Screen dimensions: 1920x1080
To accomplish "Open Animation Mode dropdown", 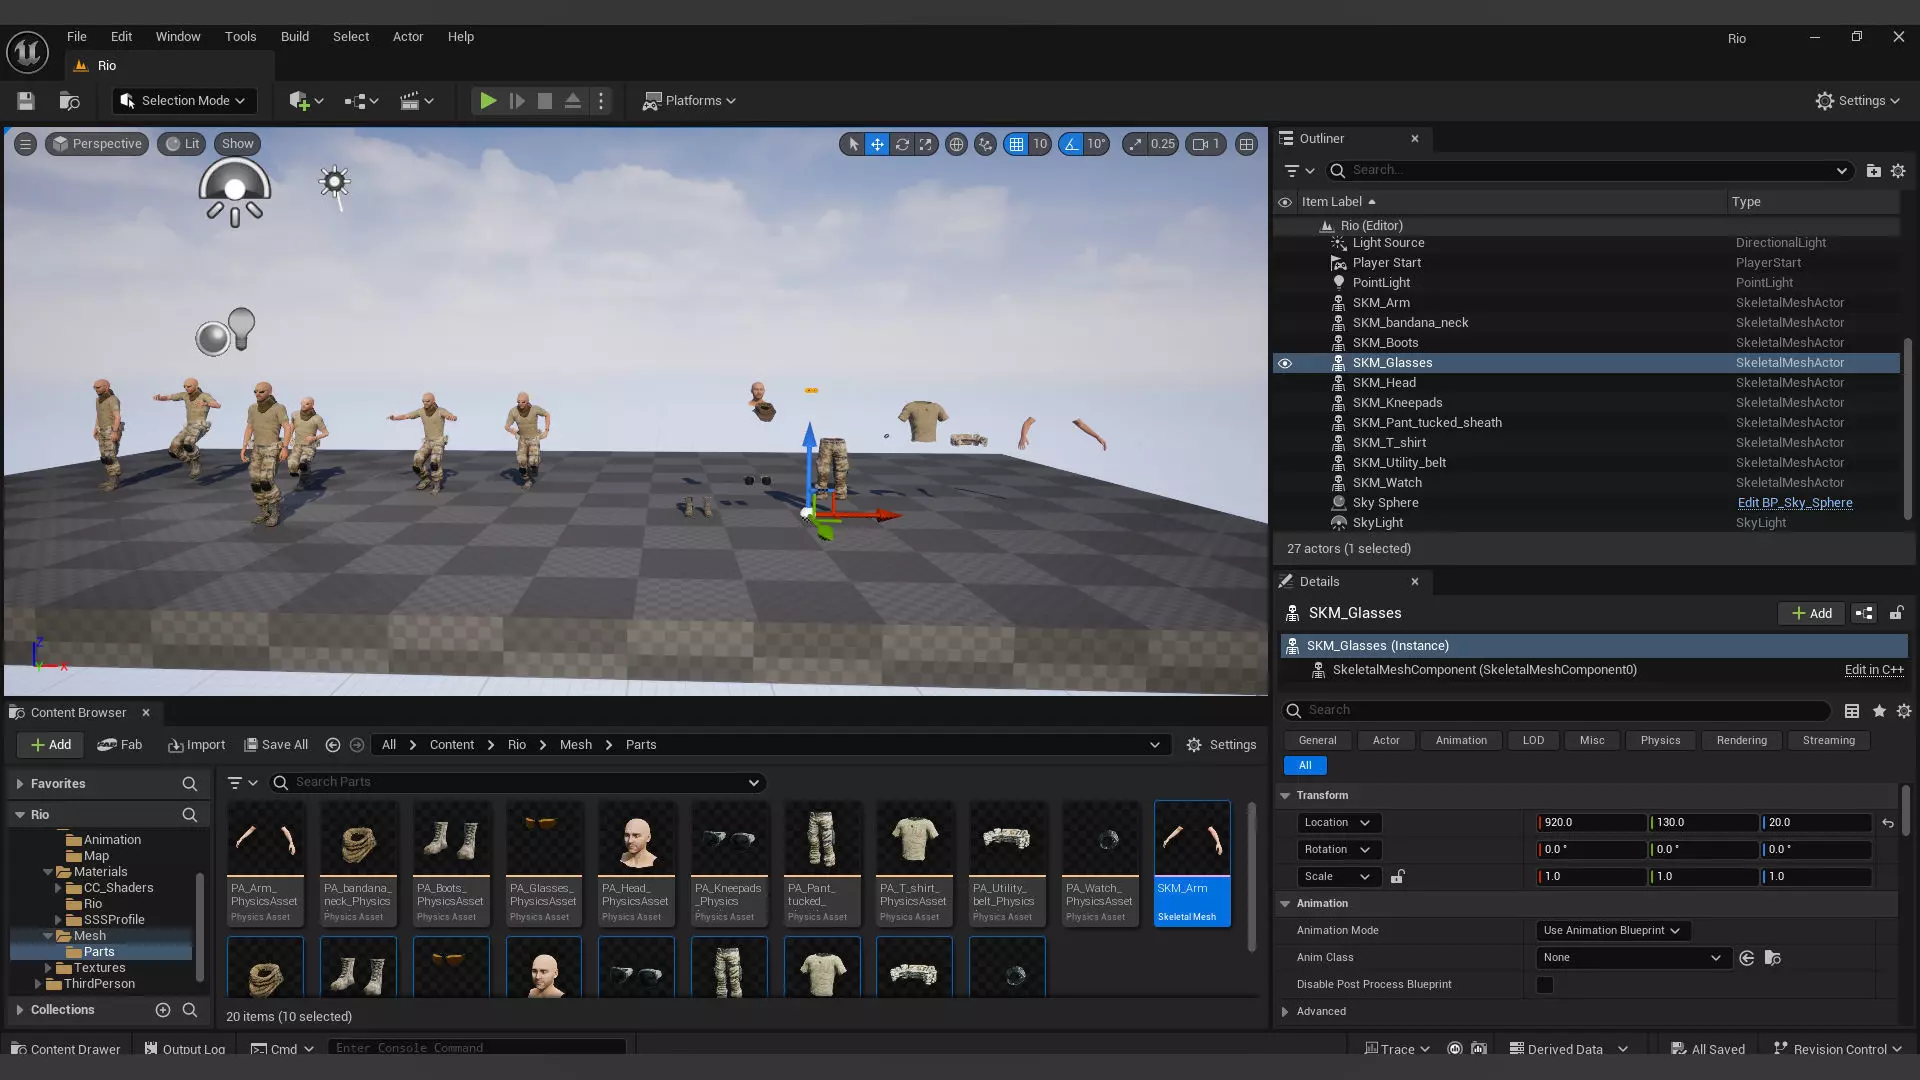I will 1611,931.
